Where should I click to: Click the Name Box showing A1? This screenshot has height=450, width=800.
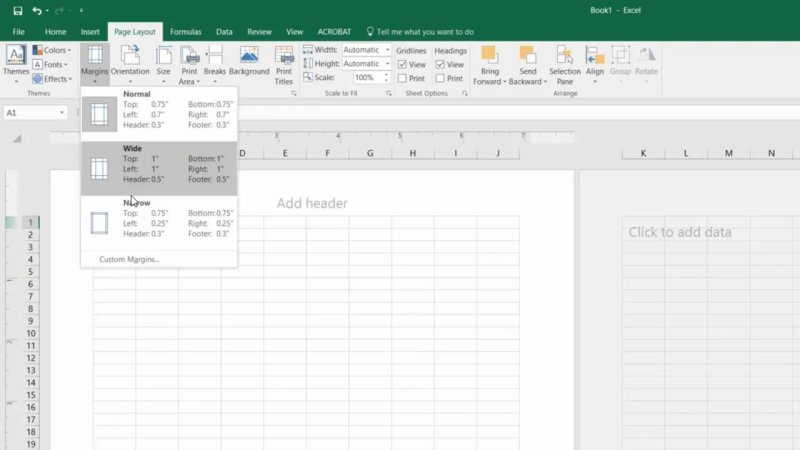point(31,113)
